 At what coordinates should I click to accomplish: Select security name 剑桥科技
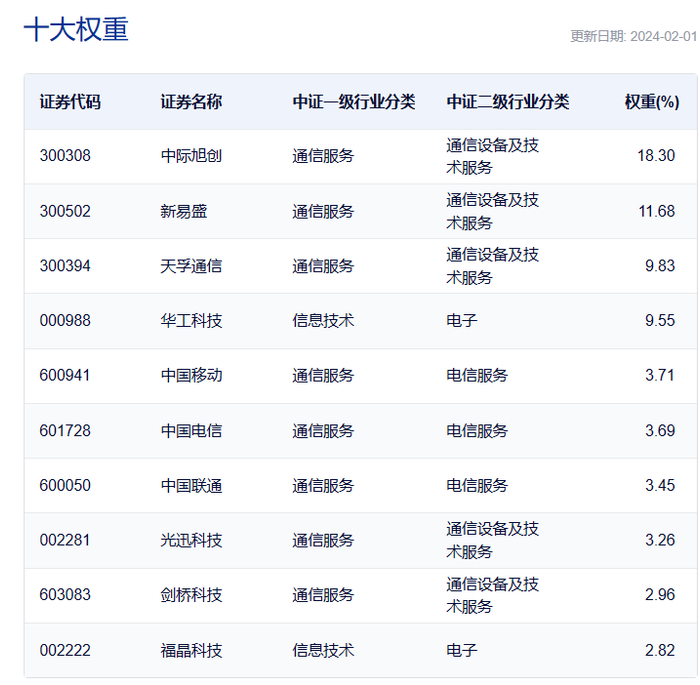pyautogui.click(x=191, y=595)
